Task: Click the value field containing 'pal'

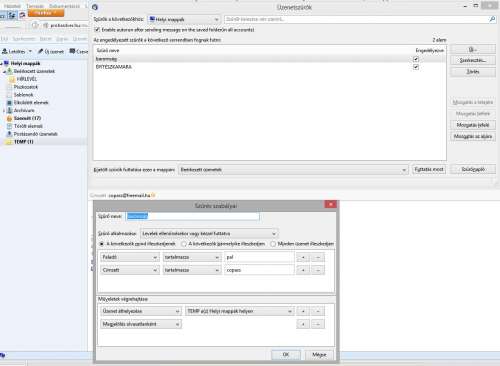Action: click(259, 257)
